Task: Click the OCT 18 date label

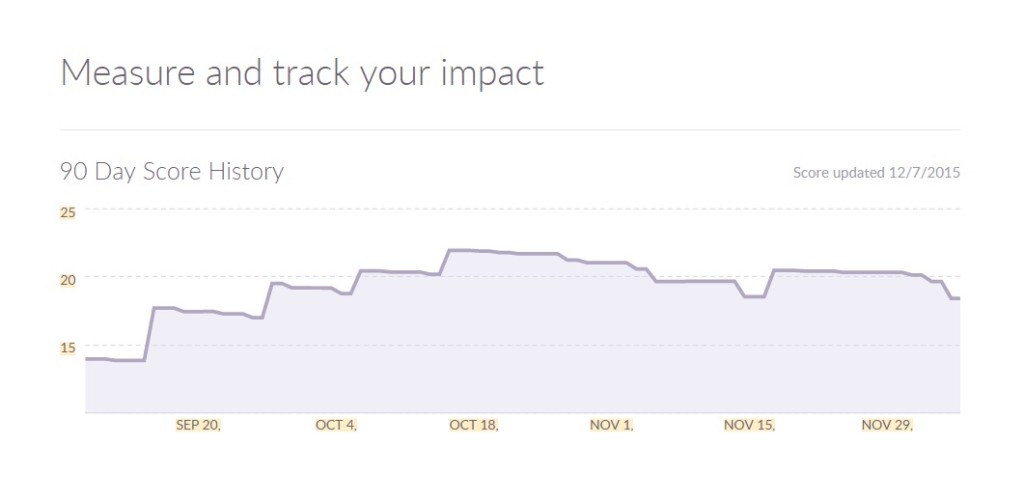Action: coord(474,425)
